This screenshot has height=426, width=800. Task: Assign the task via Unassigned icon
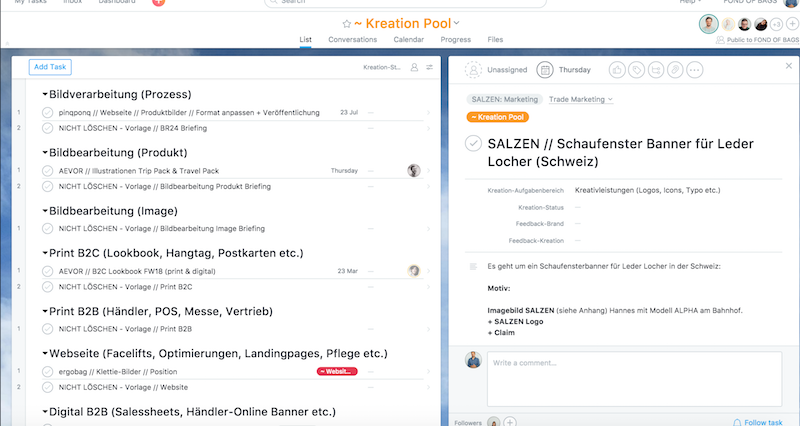coord(473,70)
